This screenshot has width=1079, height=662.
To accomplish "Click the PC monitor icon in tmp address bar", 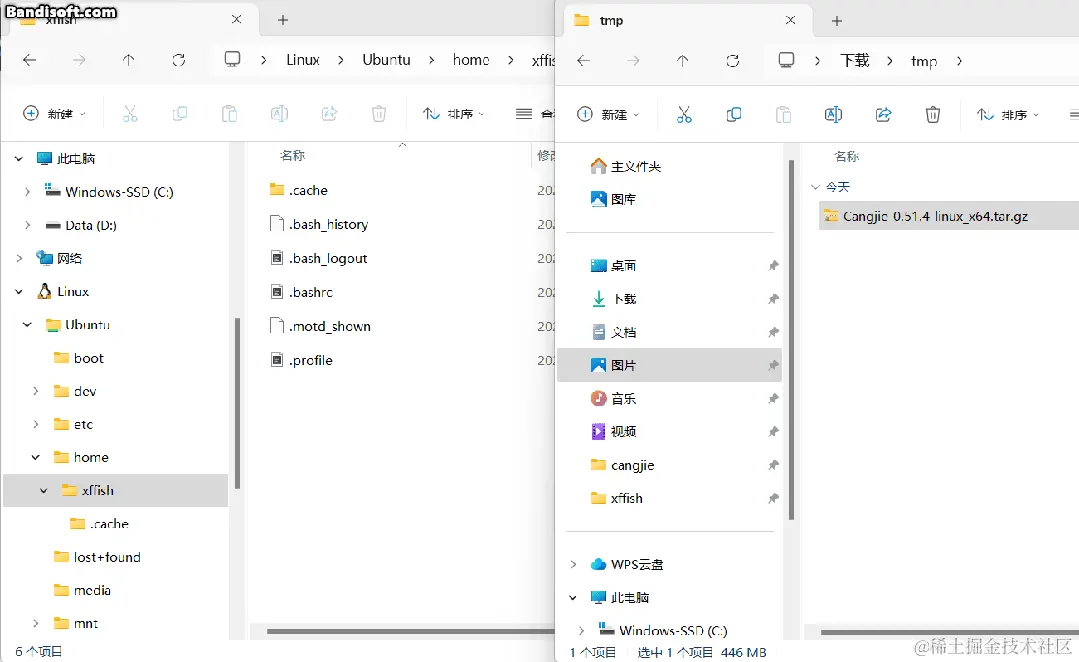I will pyautogui.click(x=786, y=61).
